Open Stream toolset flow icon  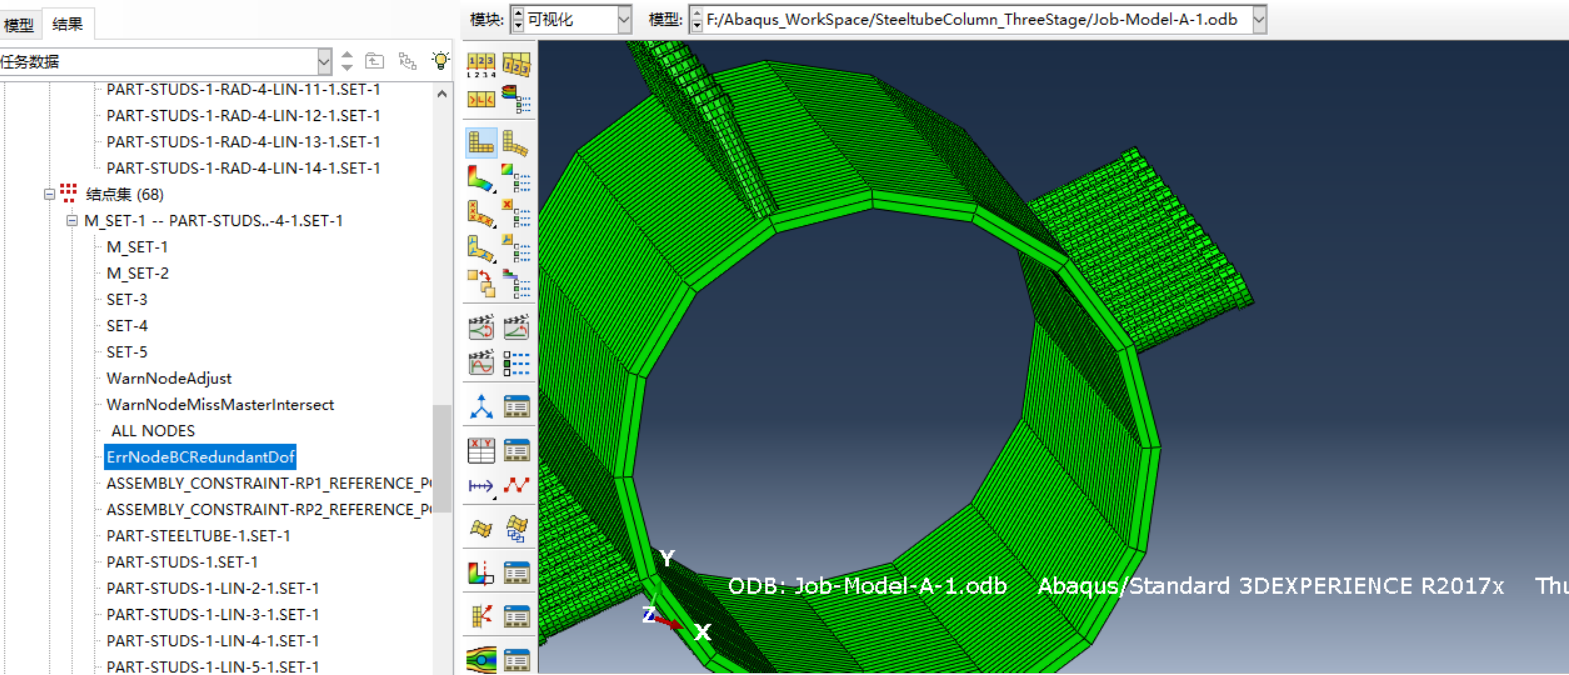tap(481, 659)
